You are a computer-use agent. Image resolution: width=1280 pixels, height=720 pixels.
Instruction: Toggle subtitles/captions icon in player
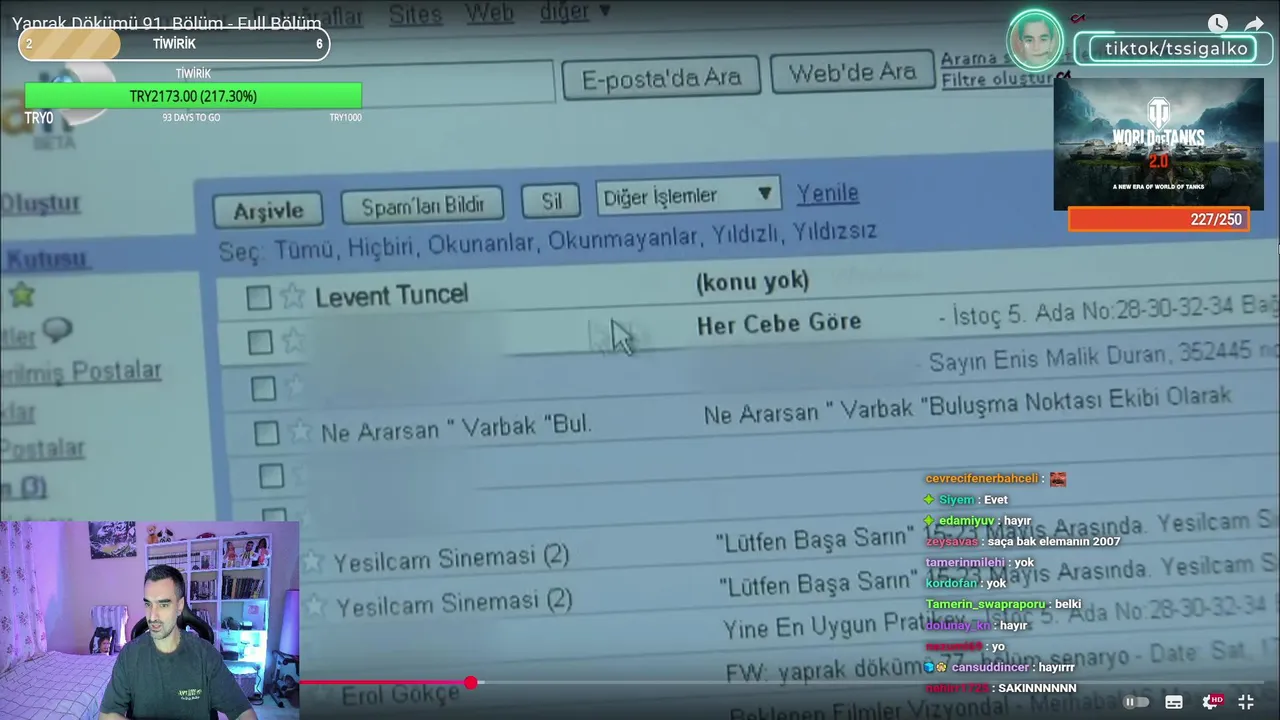1174,702
